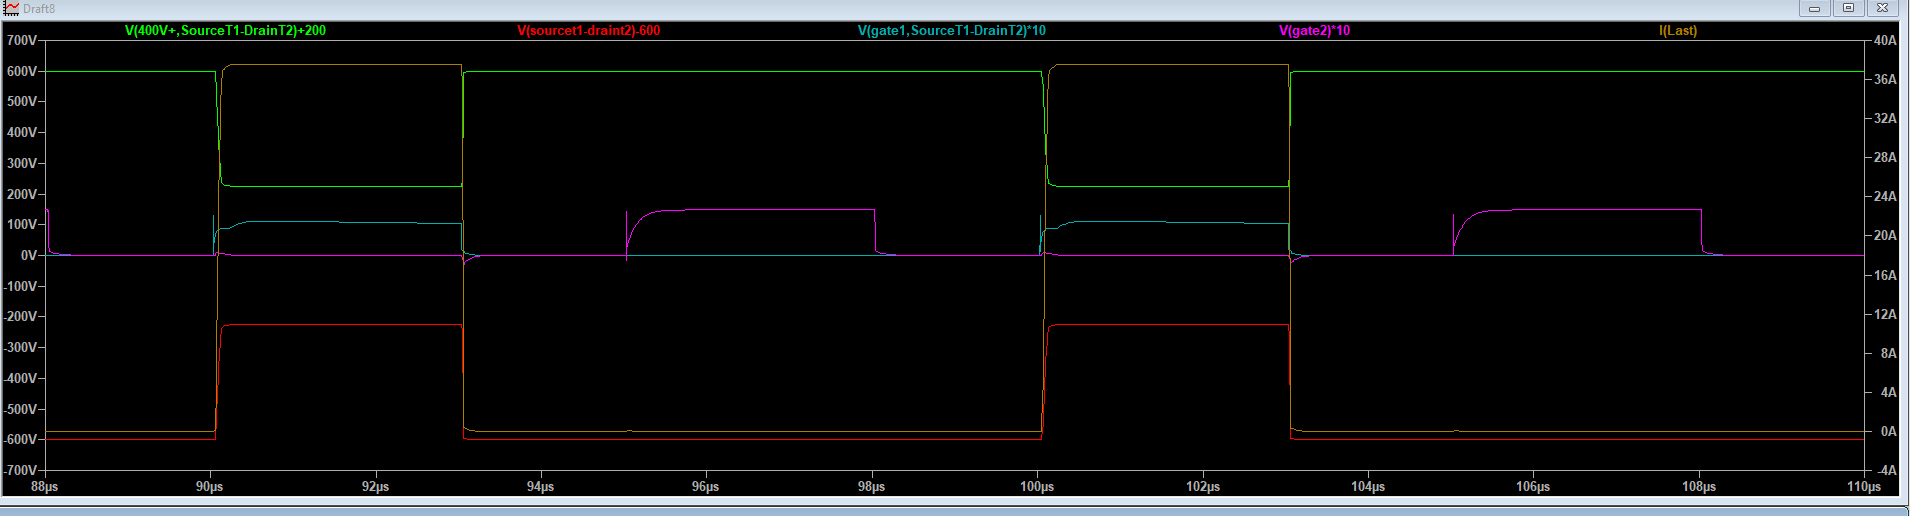Screen dimensions: 1911x516
Task: Restore down the Draft8 plot window
Action: pyautogui.click(x=1848, y=8)
